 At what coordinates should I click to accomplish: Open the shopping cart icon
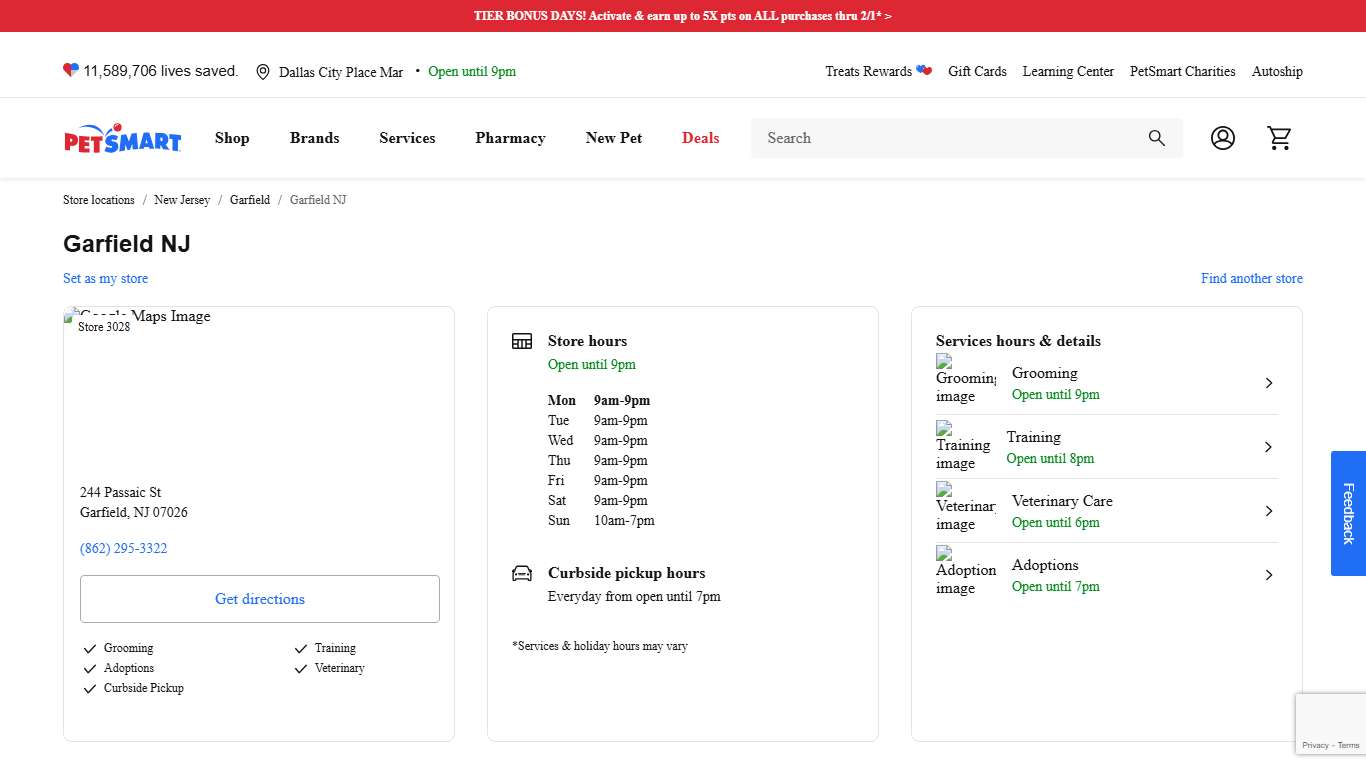(1279, 138)
